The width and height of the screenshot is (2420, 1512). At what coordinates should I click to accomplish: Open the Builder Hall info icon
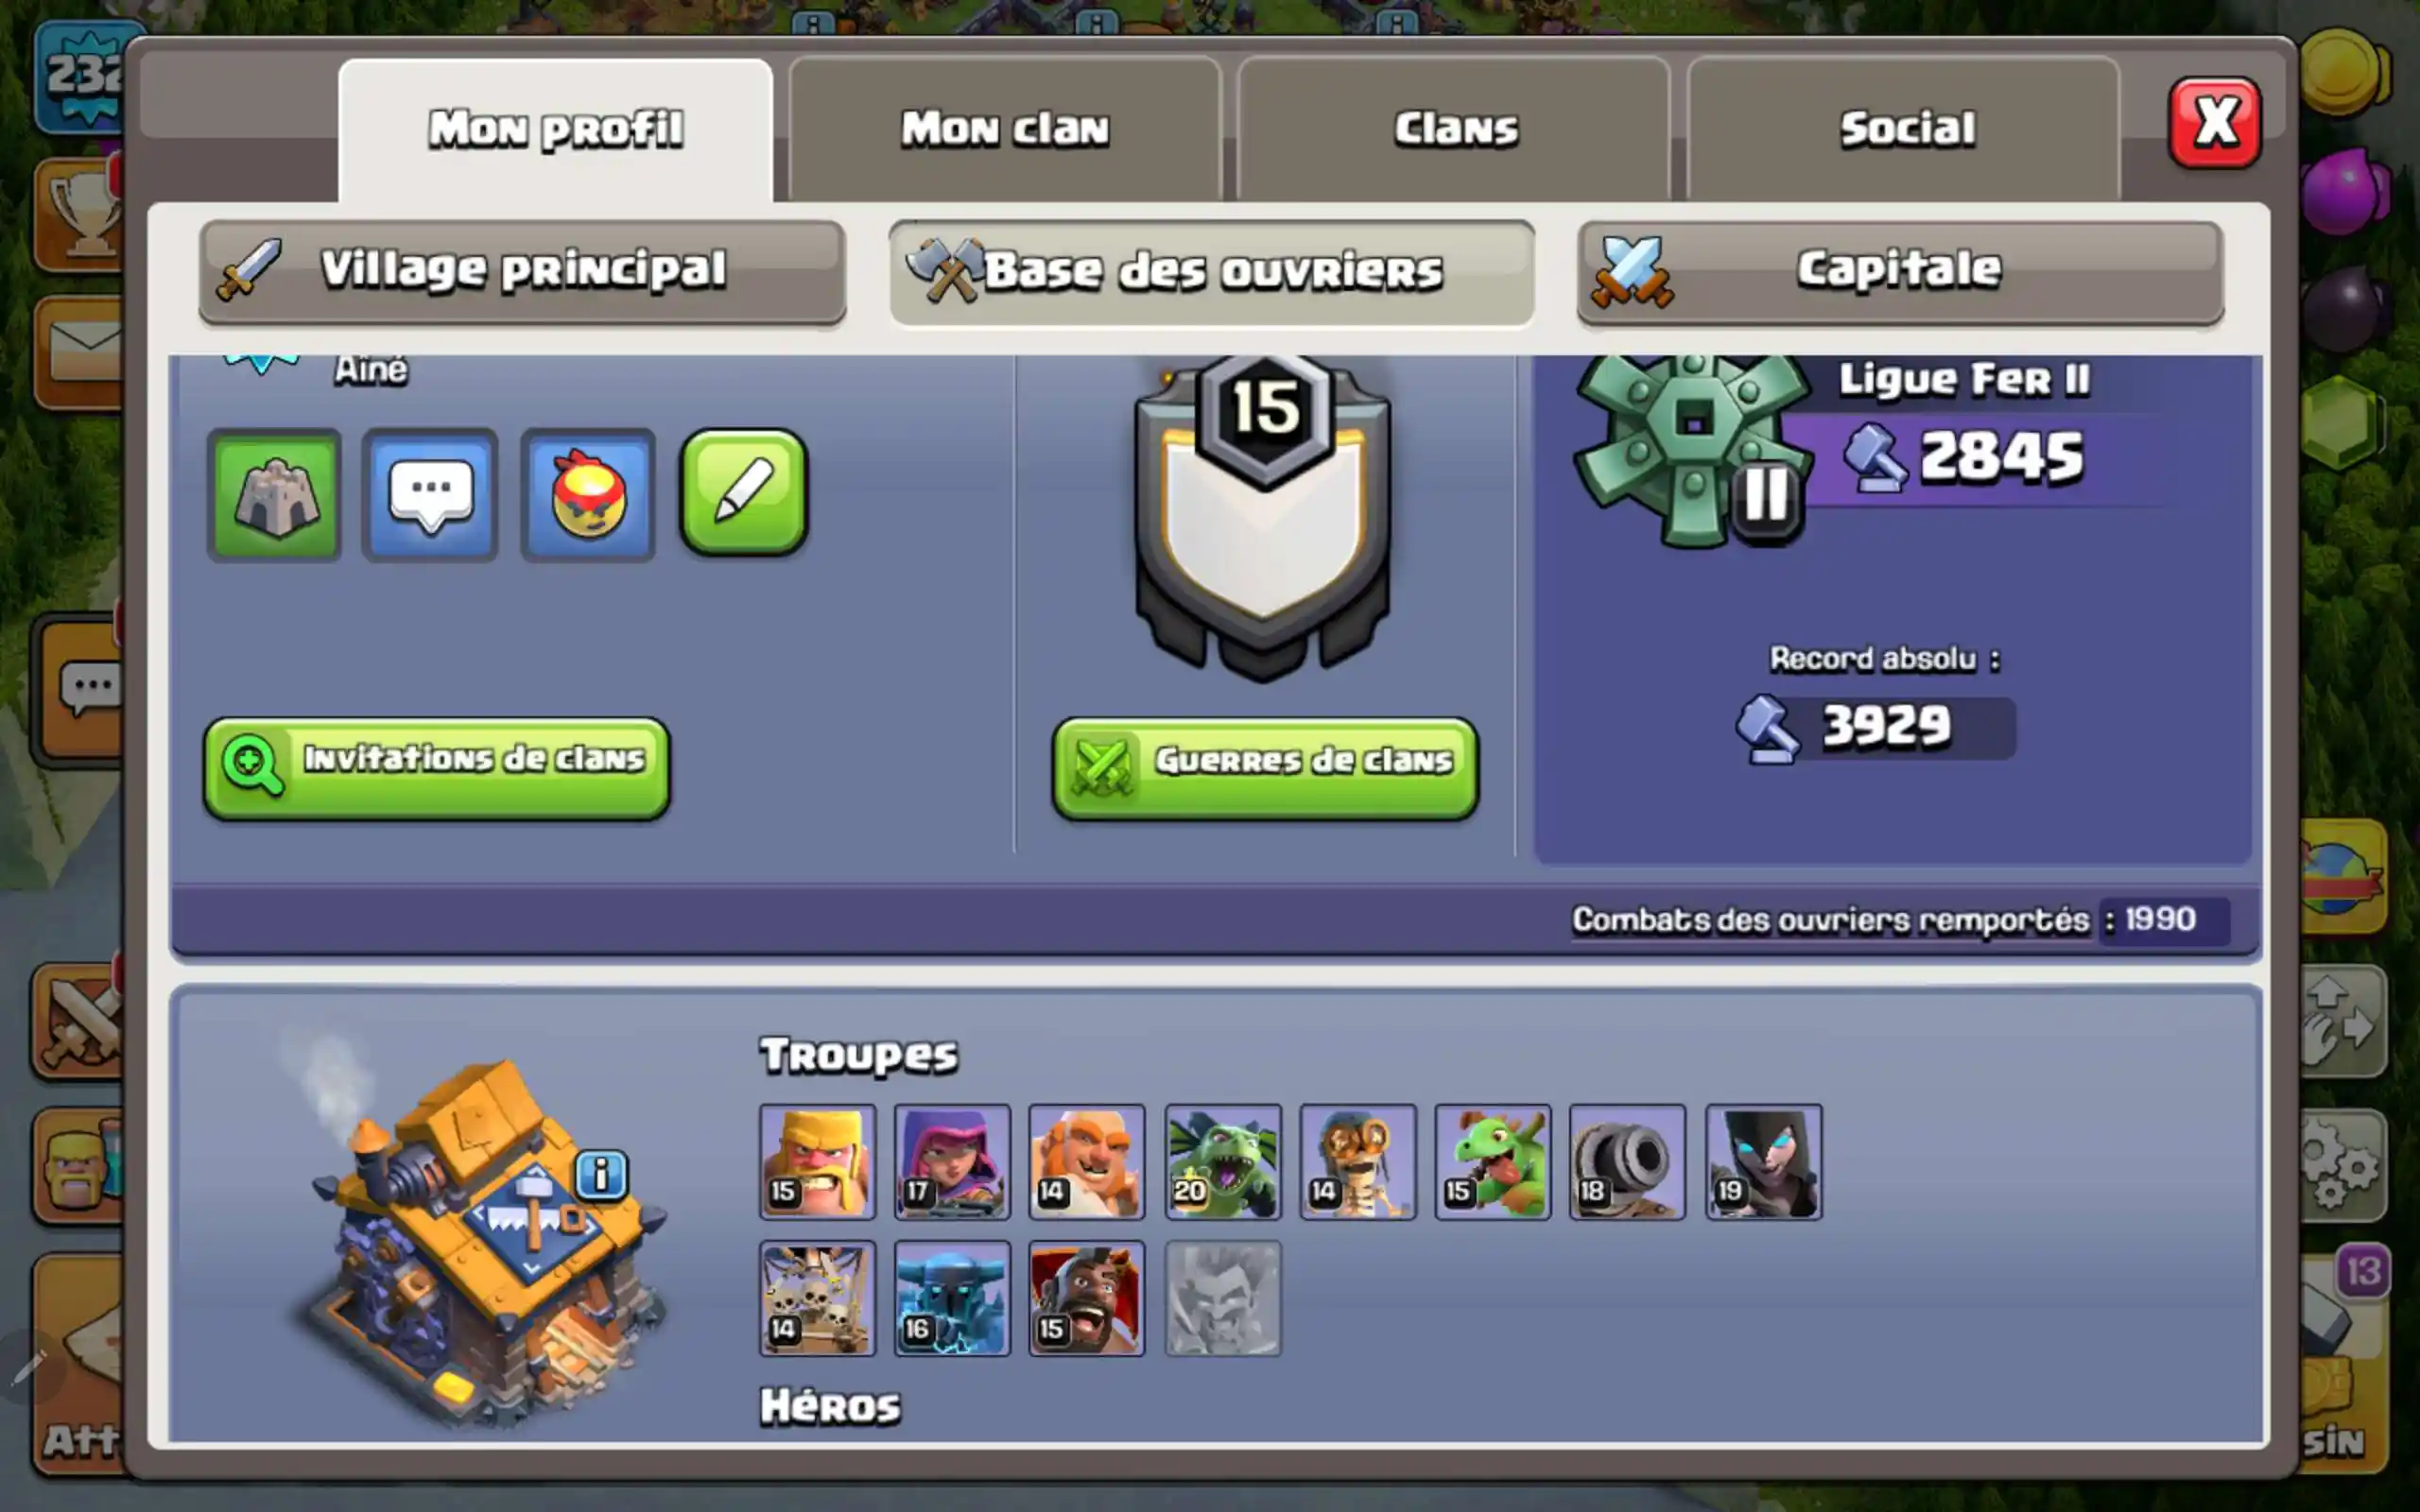601,1174
